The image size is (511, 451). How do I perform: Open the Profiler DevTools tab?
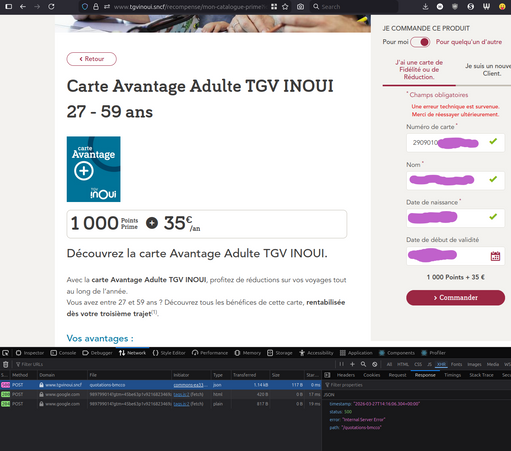pyautogui.click(x=433, y=353)
